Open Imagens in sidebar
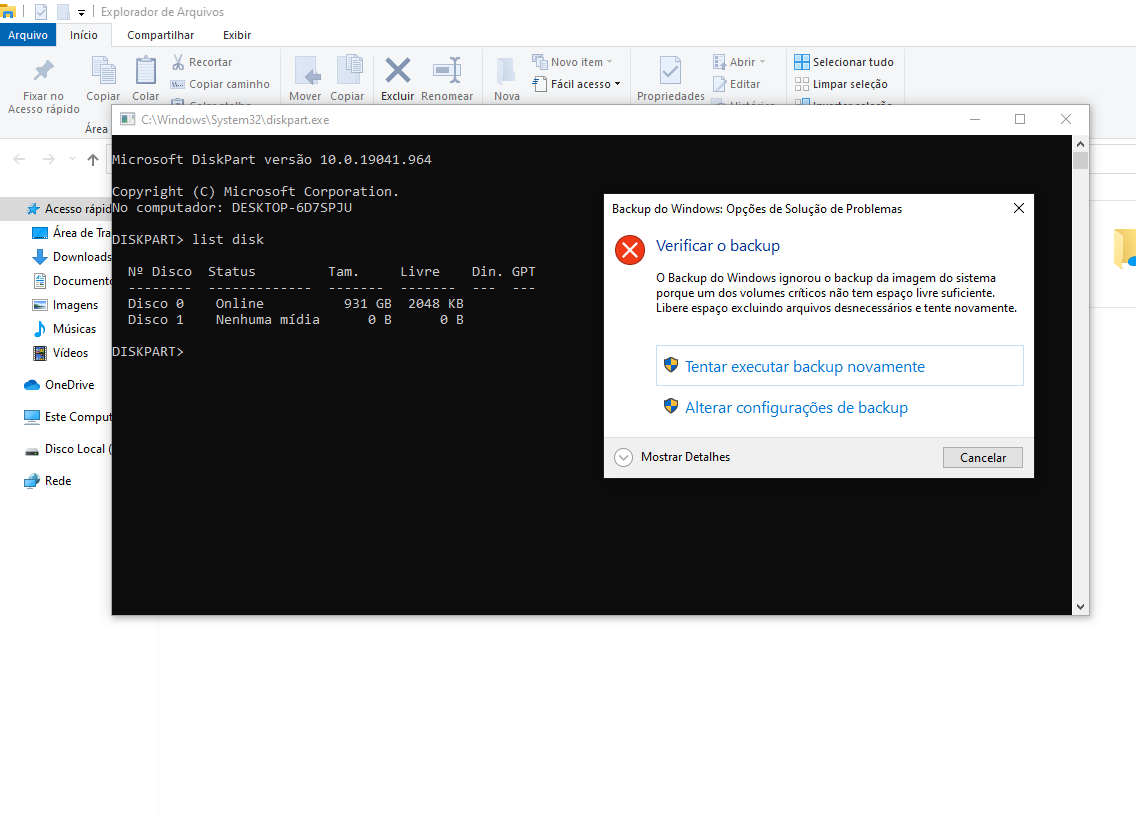 click(x=65, y=305)
